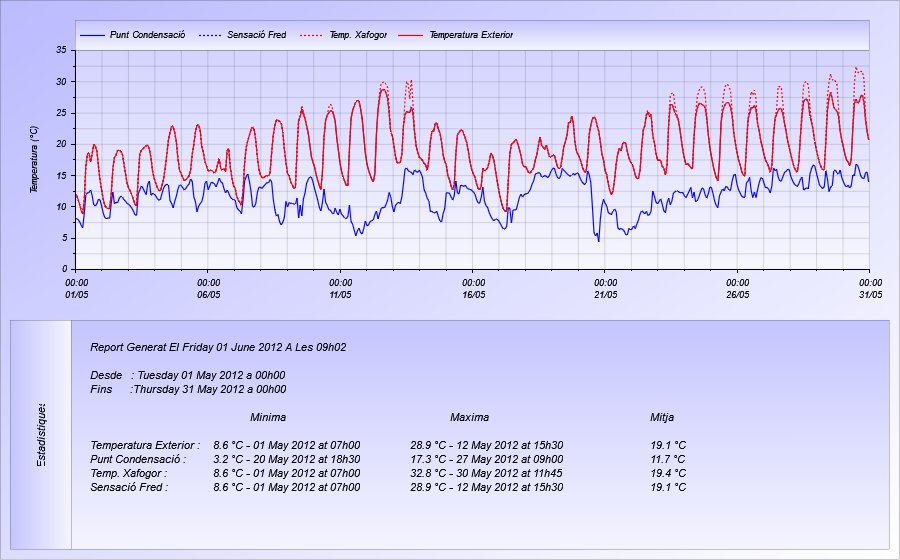Click the 31/05 date marker on x-axis

coord(869,294)
